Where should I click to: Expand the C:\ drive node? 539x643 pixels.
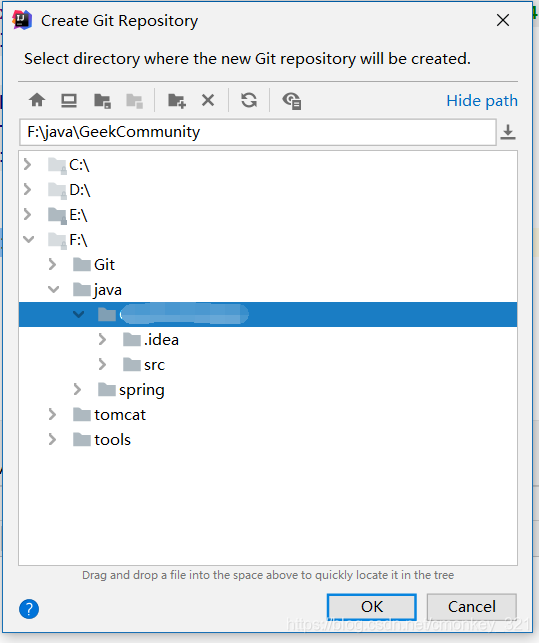[x=27, y=164]
